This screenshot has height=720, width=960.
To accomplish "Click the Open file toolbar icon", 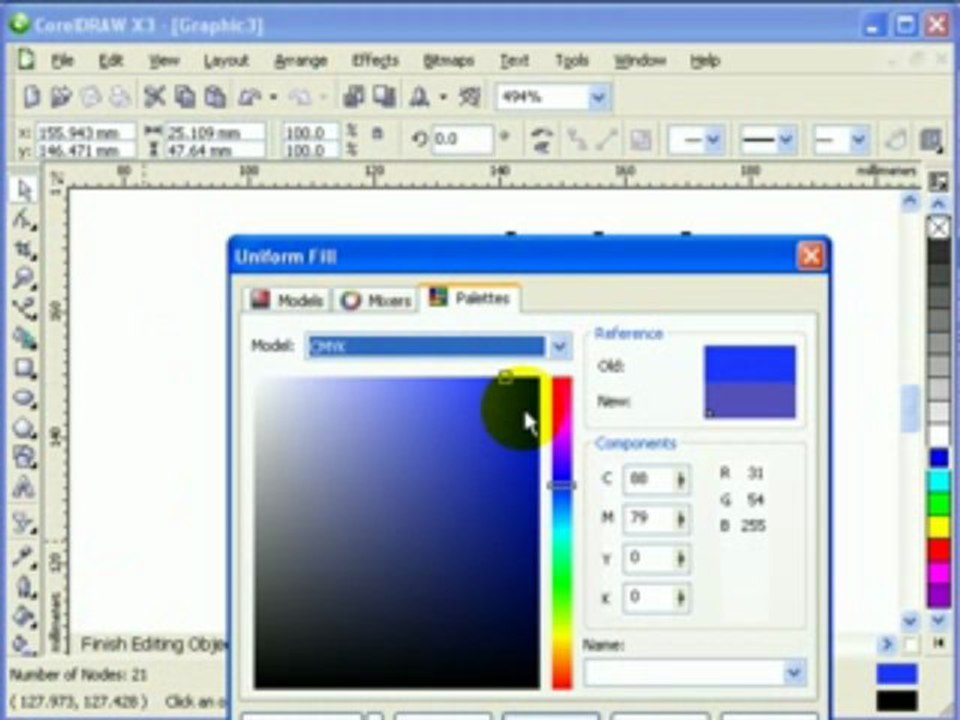I will tap(61, 97).
